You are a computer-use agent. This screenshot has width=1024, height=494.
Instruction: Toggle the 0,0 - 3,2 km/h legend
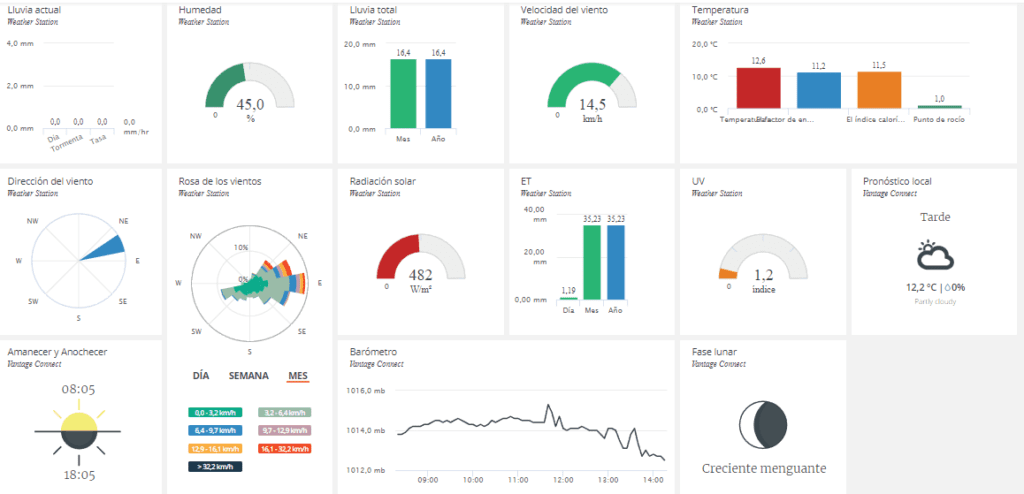point(215,412)
